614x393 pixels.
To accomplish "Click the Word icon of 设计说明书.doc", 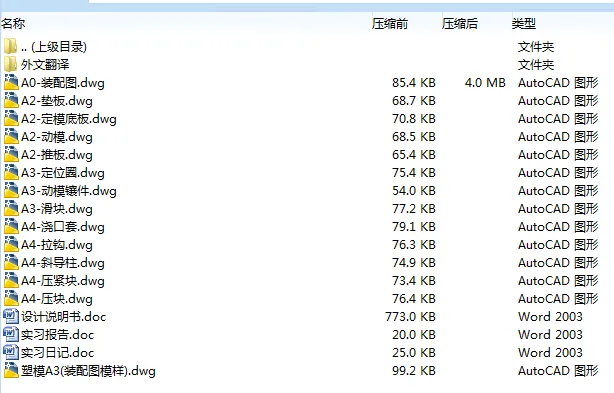I will coord(11,316).
